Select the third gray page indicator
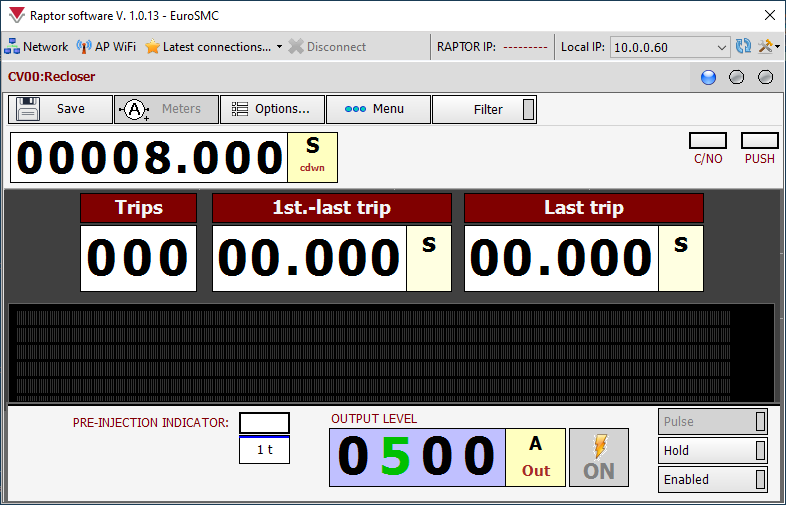The height and width of the screenshot is (505, 786). pyautogui.click(x=765, y=77)
